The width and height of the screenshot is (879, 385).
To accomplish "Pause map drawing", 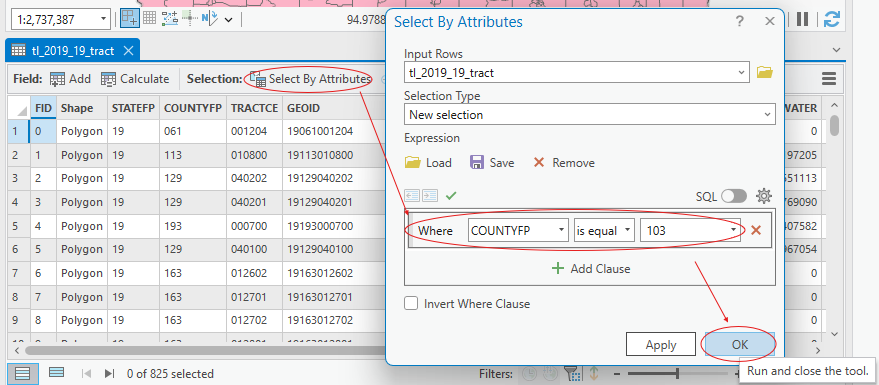I will point(803,20).
